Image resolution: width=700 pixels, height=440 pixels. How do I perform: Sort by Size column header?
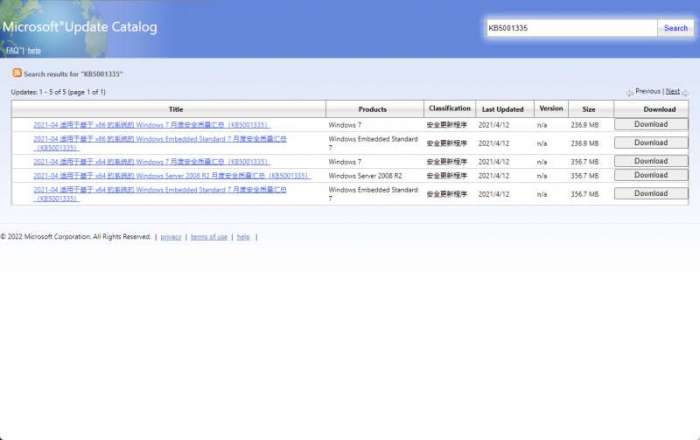(591, 109)
